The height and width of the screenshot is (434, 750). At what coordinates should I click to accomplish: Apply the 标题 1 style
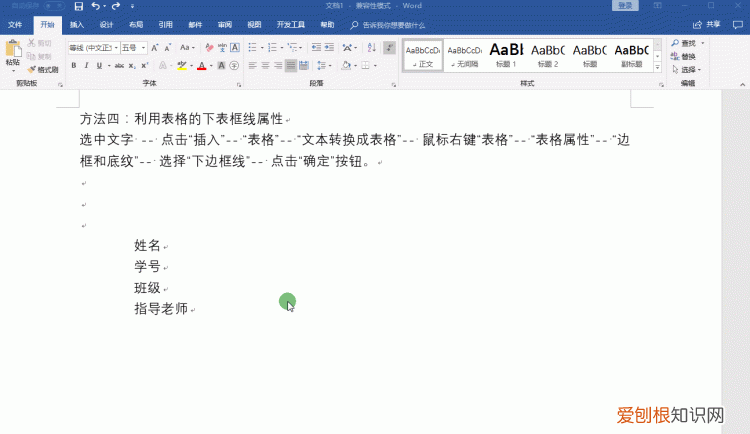click(506, 55)
